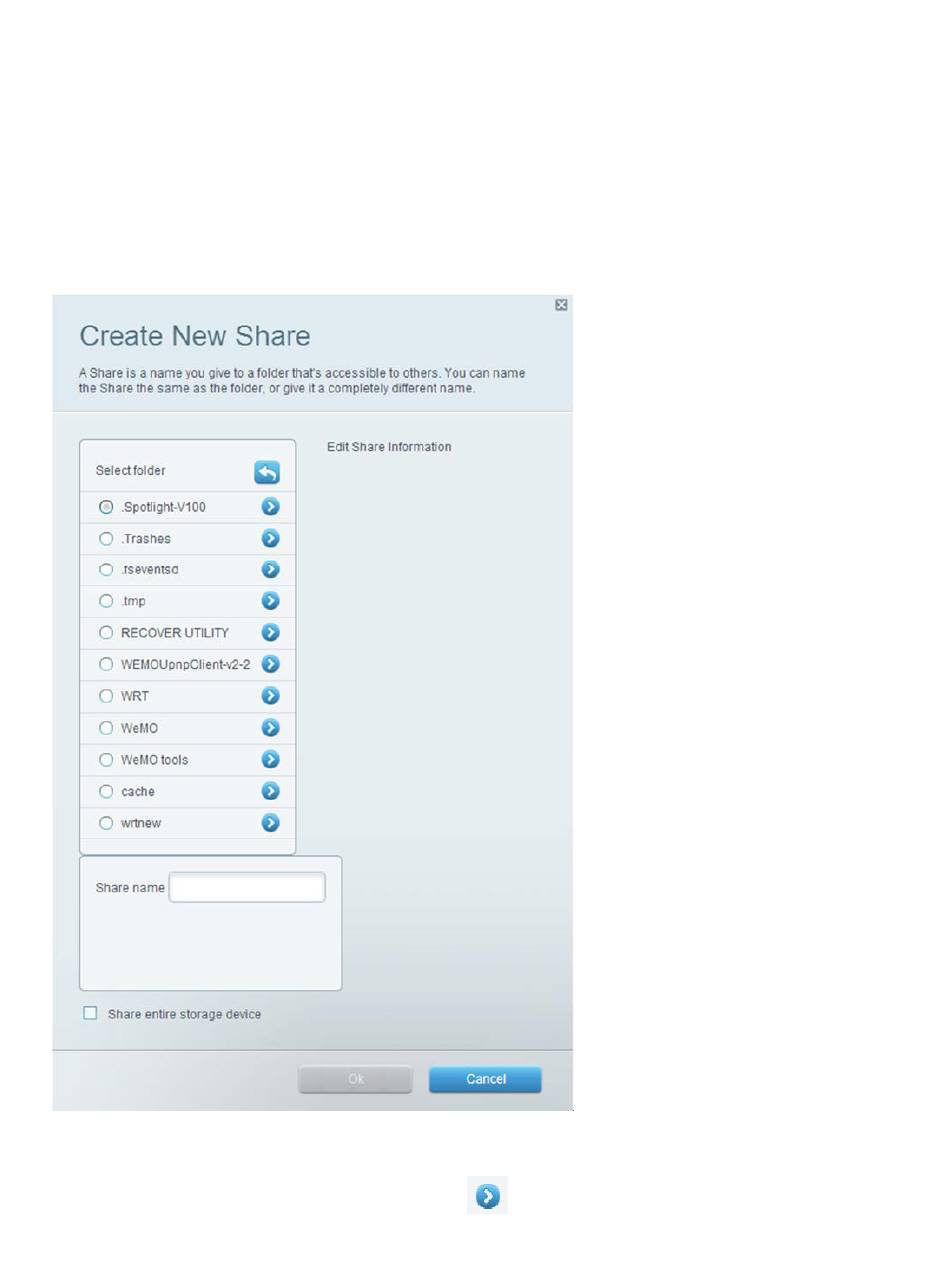Select the wrtnew radio button
The image size is (950, 1276).
[x=106, y=823]
